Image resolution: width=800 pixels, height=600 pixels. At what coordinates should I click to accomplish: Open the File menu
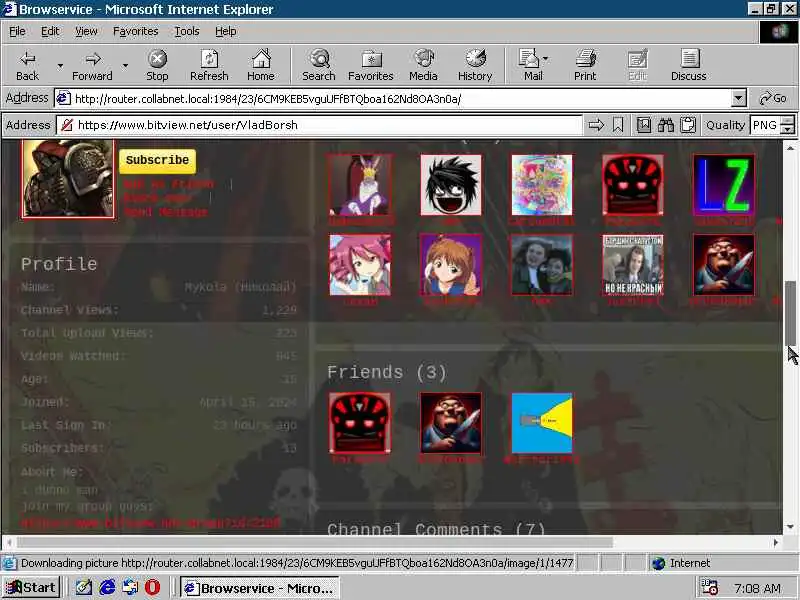coord(17,32)
